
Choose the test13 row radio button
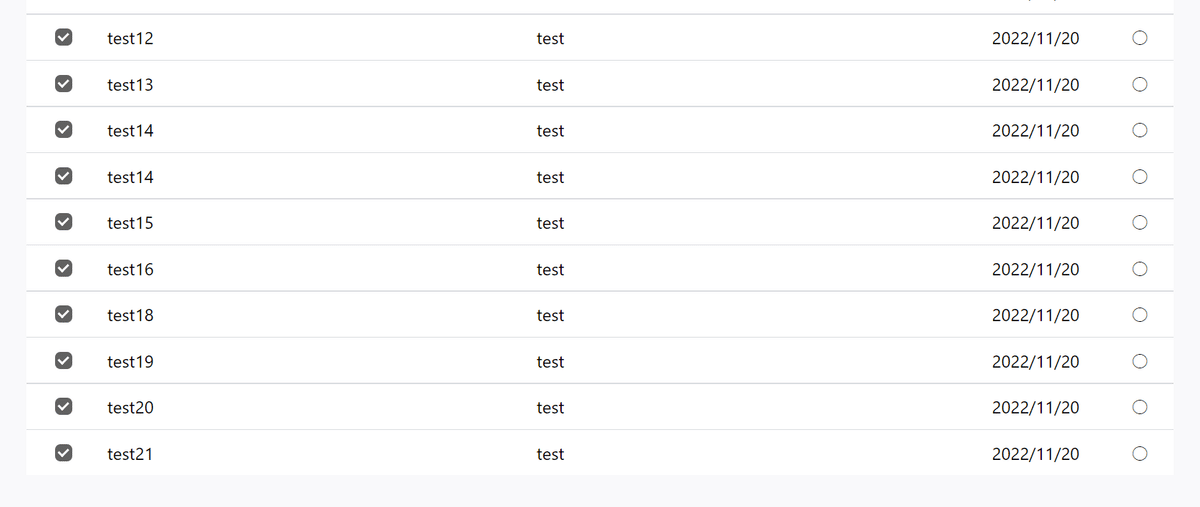tap(1139, 84)
